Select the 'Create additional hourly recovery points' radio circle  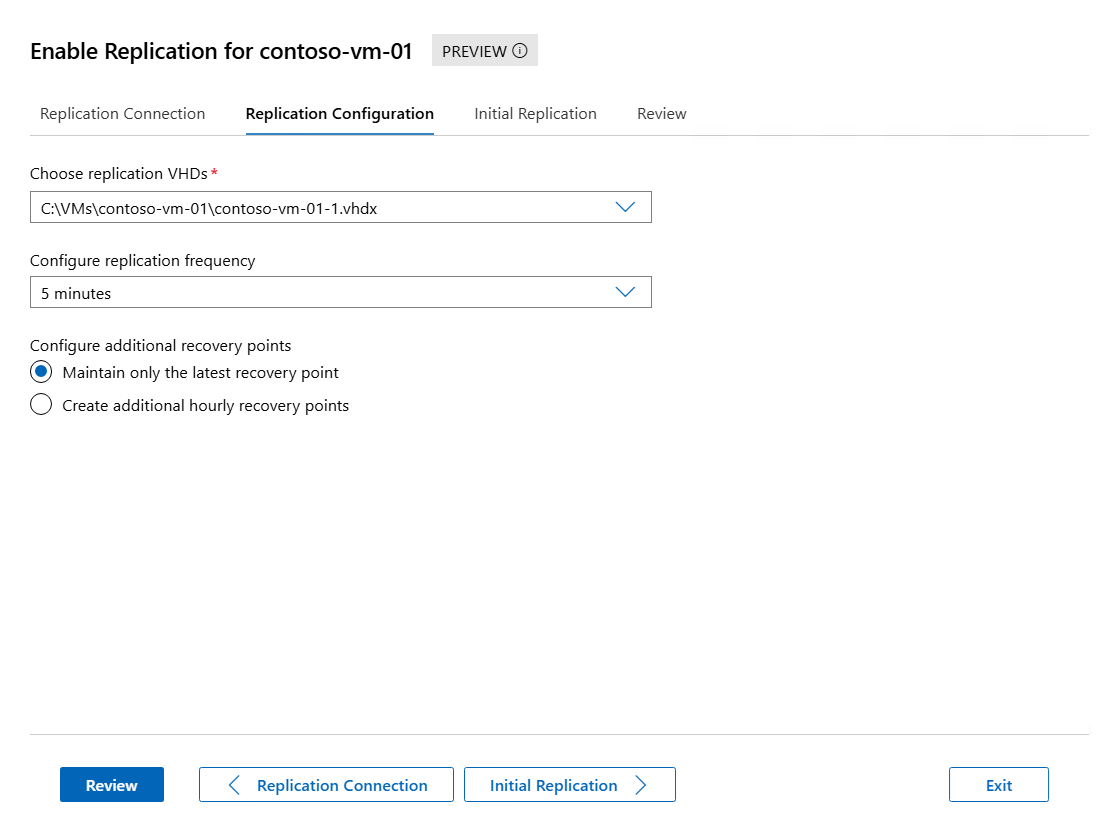click(41, 405)
